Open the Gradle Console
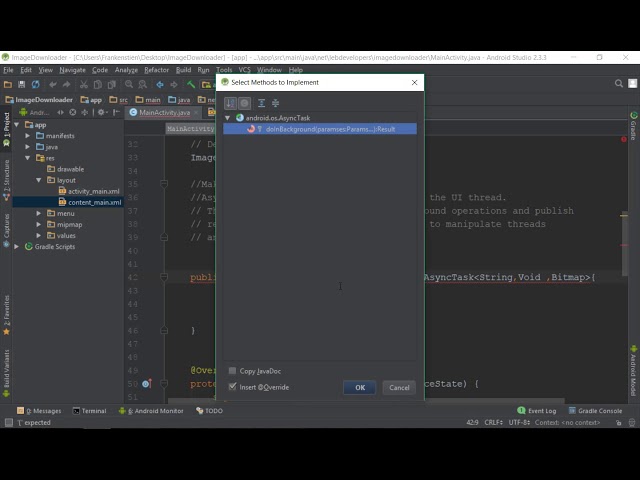 pyautogui.click(x=596, y=411)
